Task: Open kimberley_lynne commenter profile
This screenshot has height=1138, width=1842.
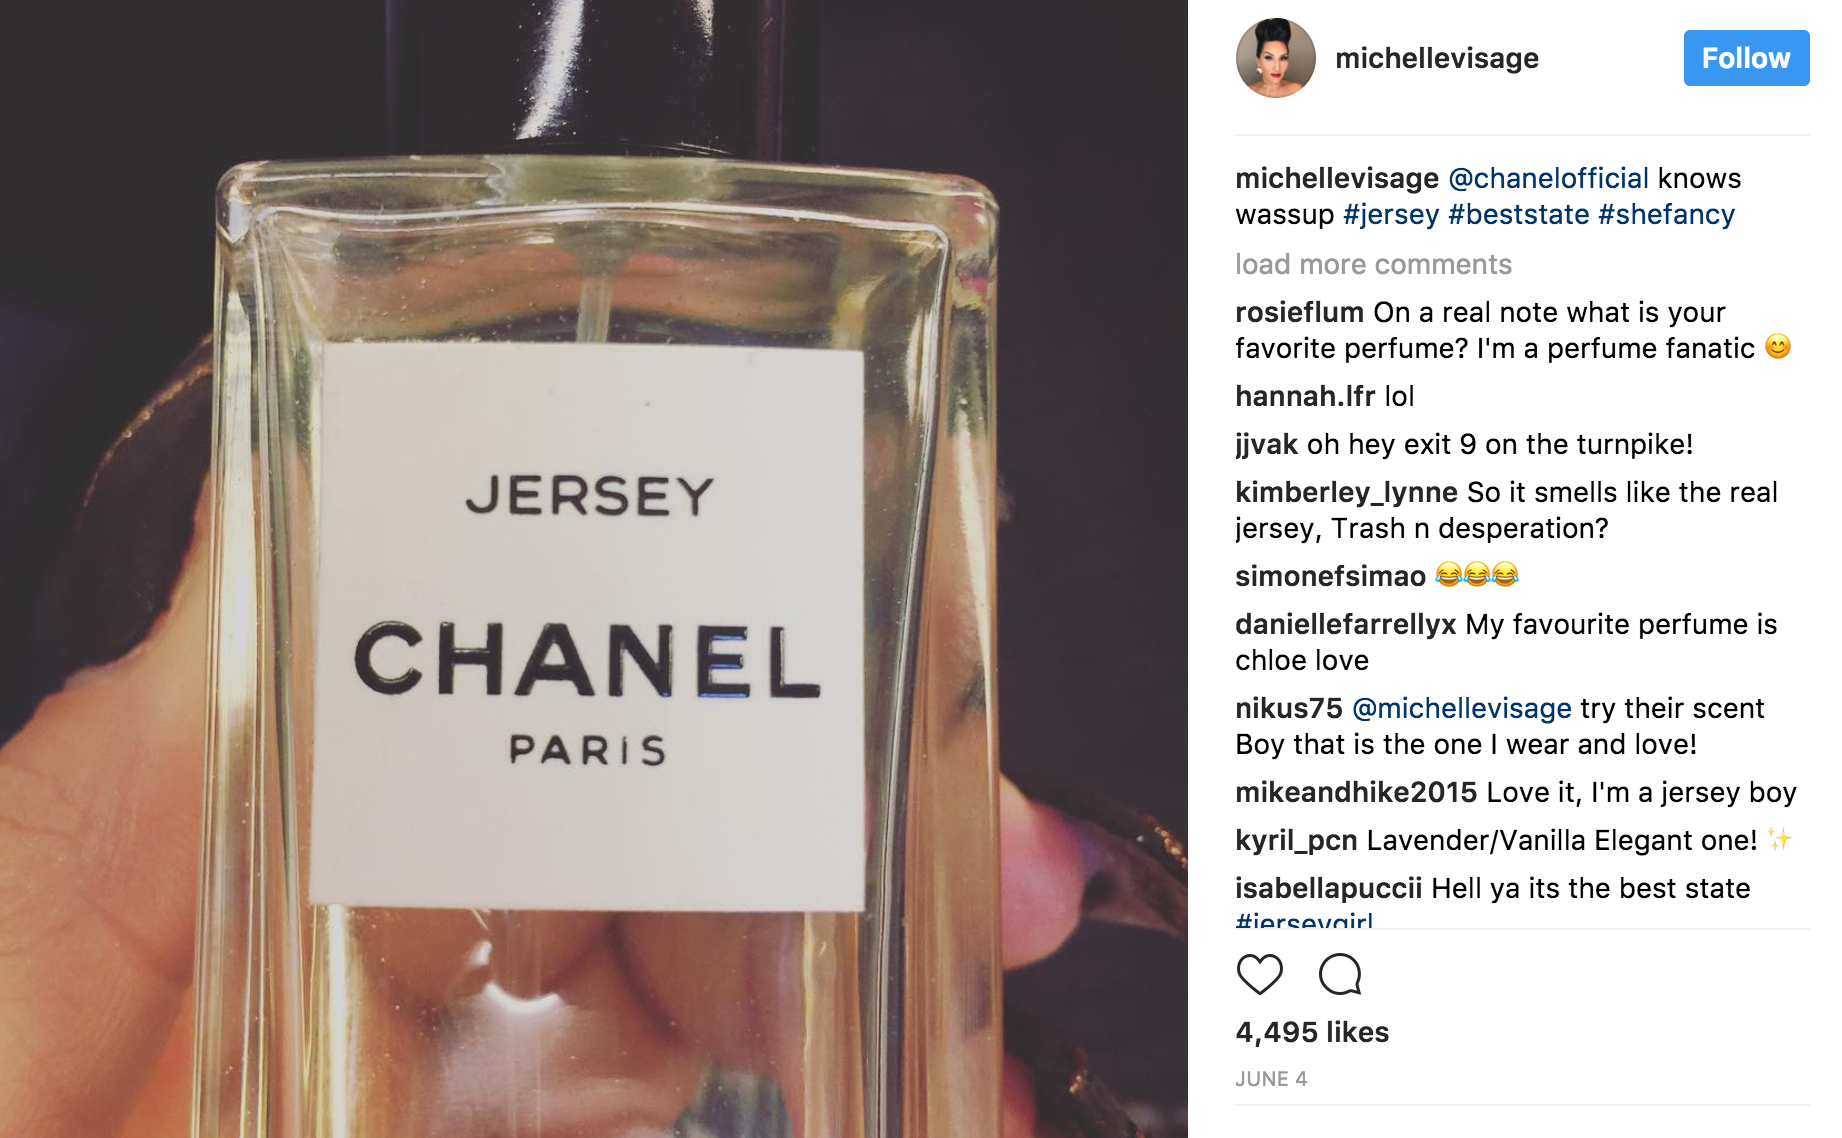Action: (1346, 492)
